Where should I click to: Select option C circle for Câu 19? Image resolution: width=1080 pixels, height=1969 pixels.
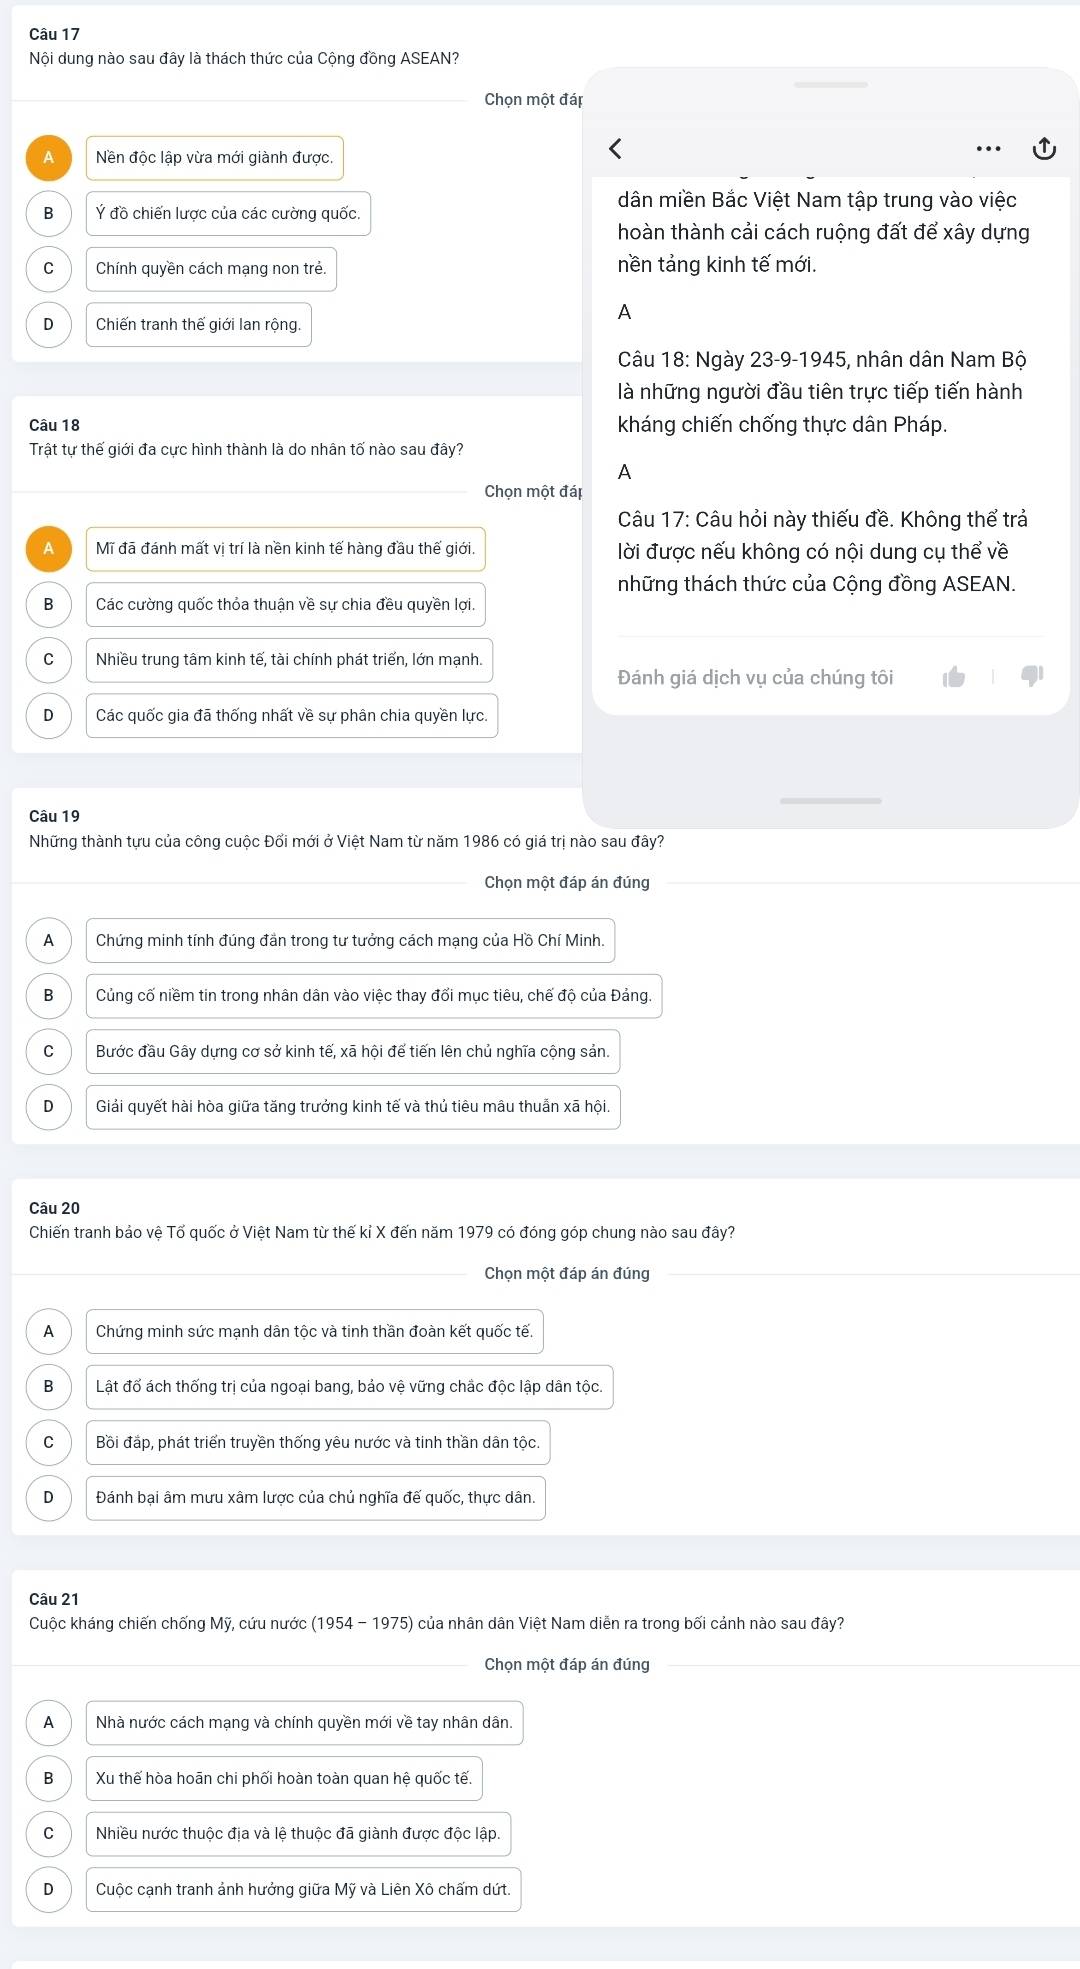[48, 1051]
